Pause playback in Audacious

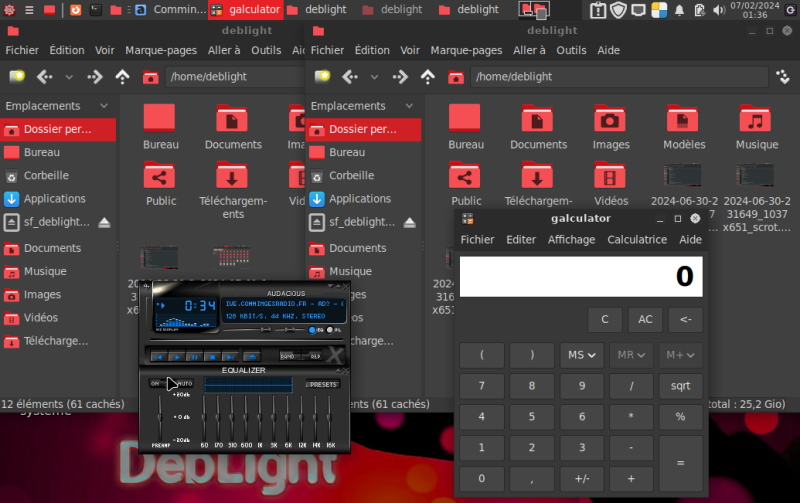coord(194,356)
